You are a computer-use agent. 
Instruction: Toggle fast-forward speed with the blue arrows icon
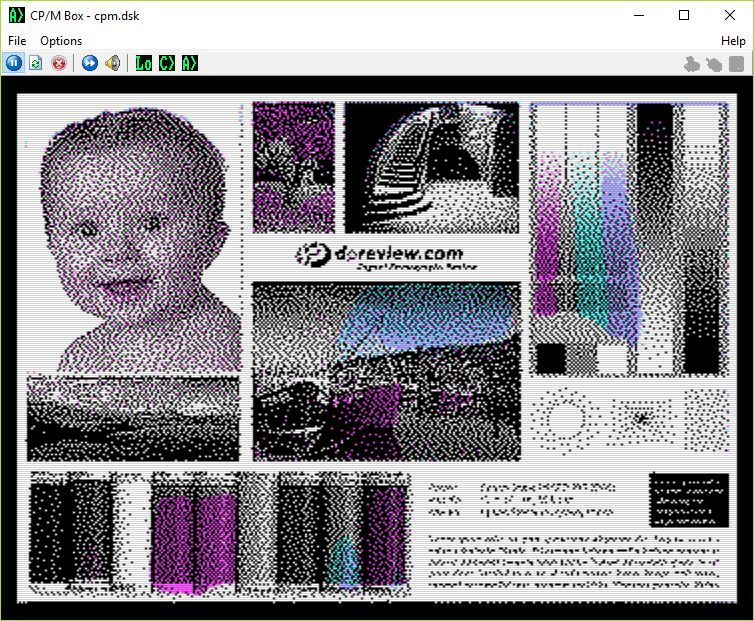[x=90, y=63]
